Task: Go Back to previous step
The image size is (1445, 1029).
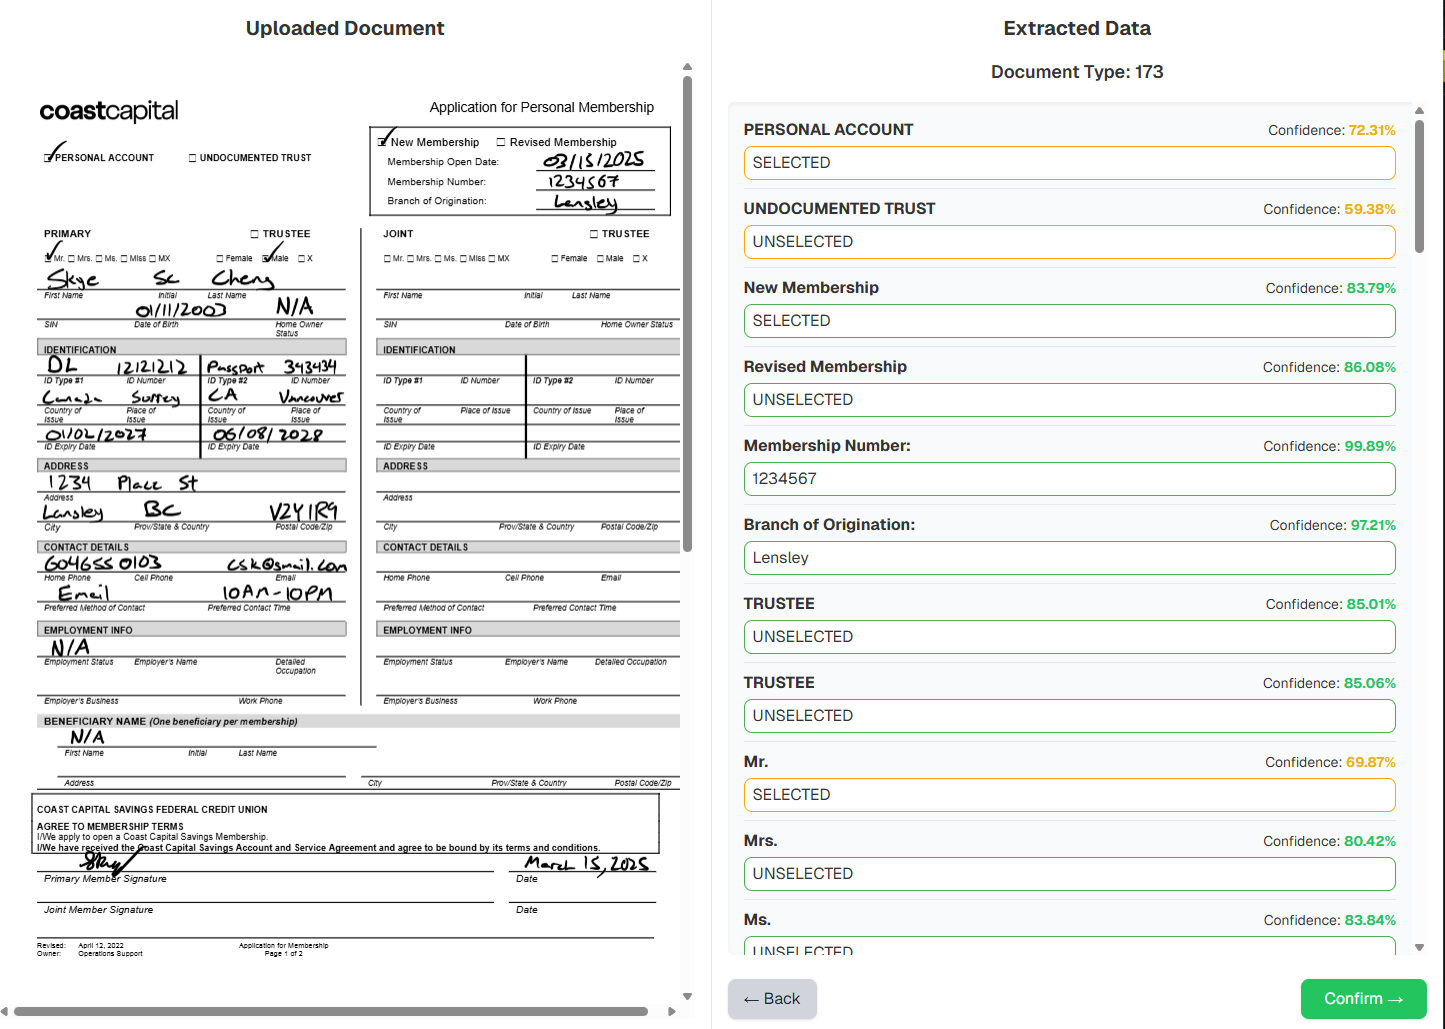Action: (772, 999)
